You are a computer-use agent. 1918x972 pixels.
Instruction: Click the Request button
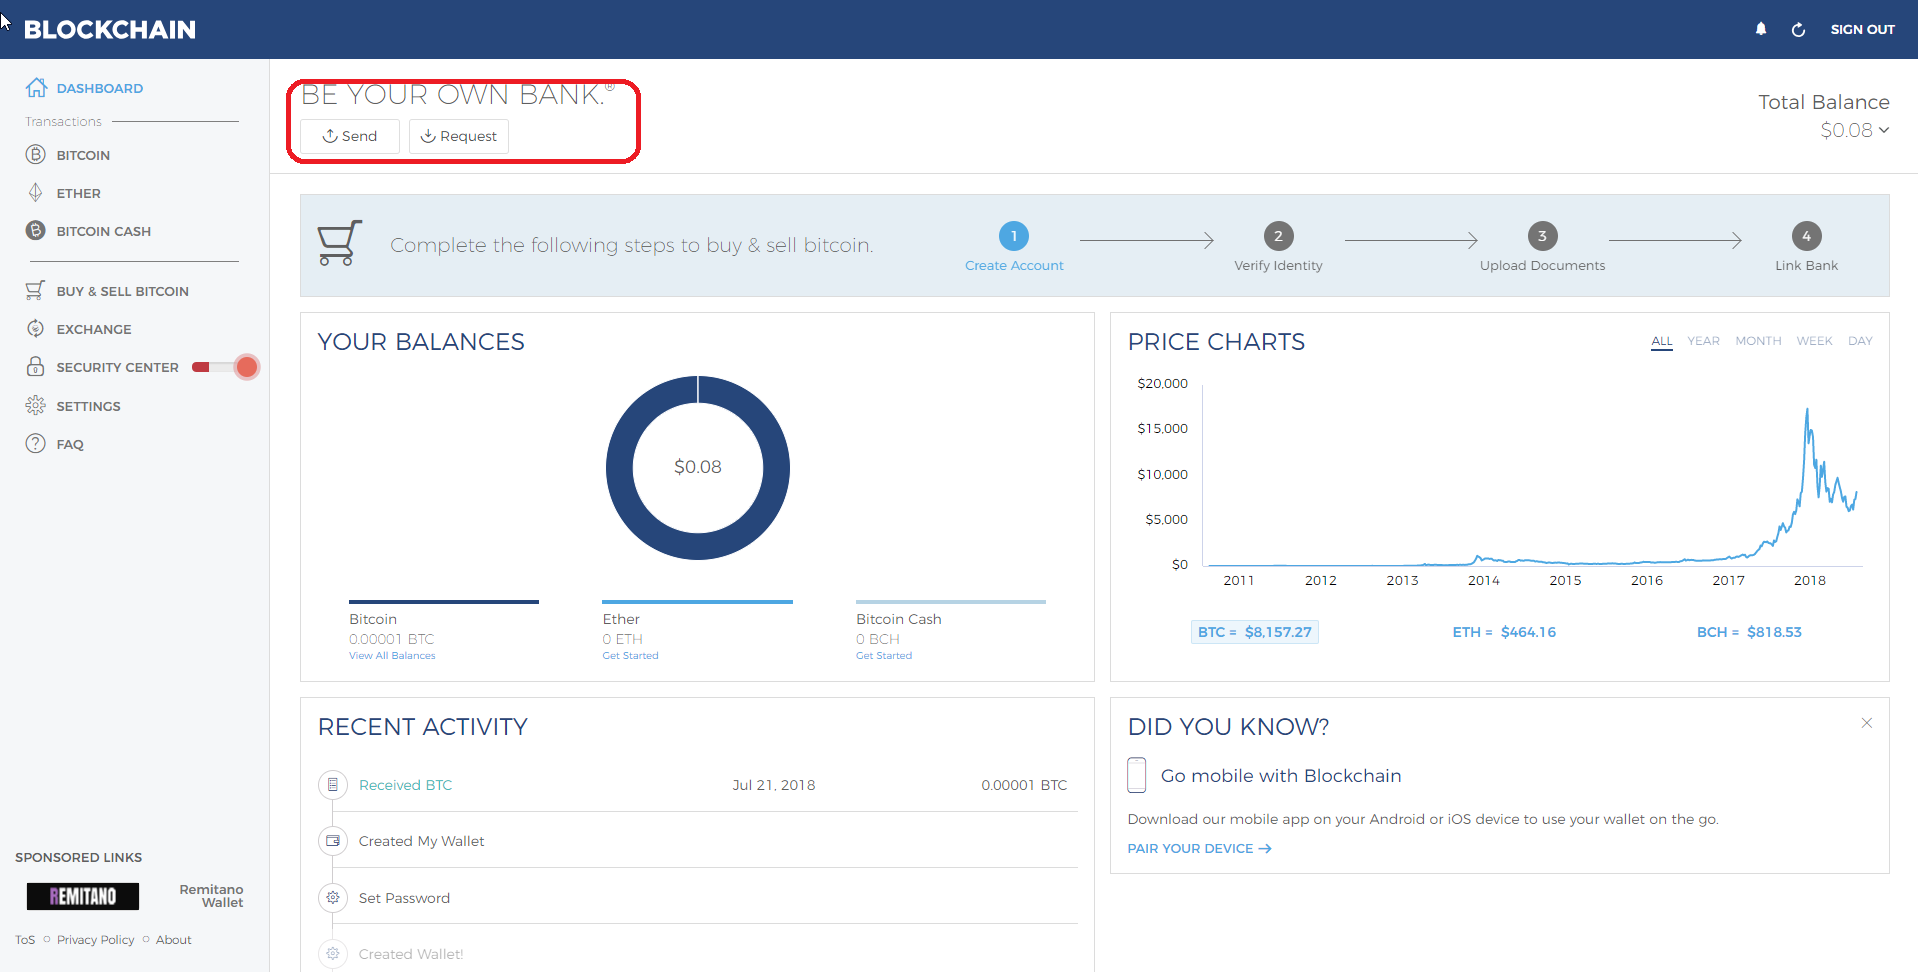point(459,136)
